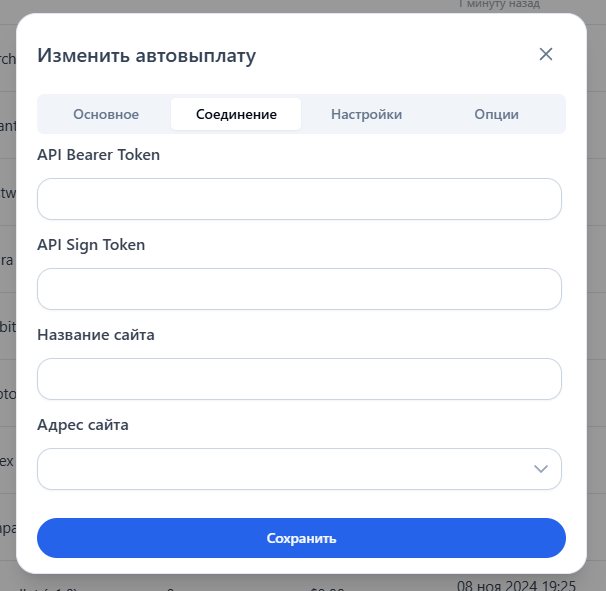
Task: Open the Настройки tab
Action: [x=366, y=114]
